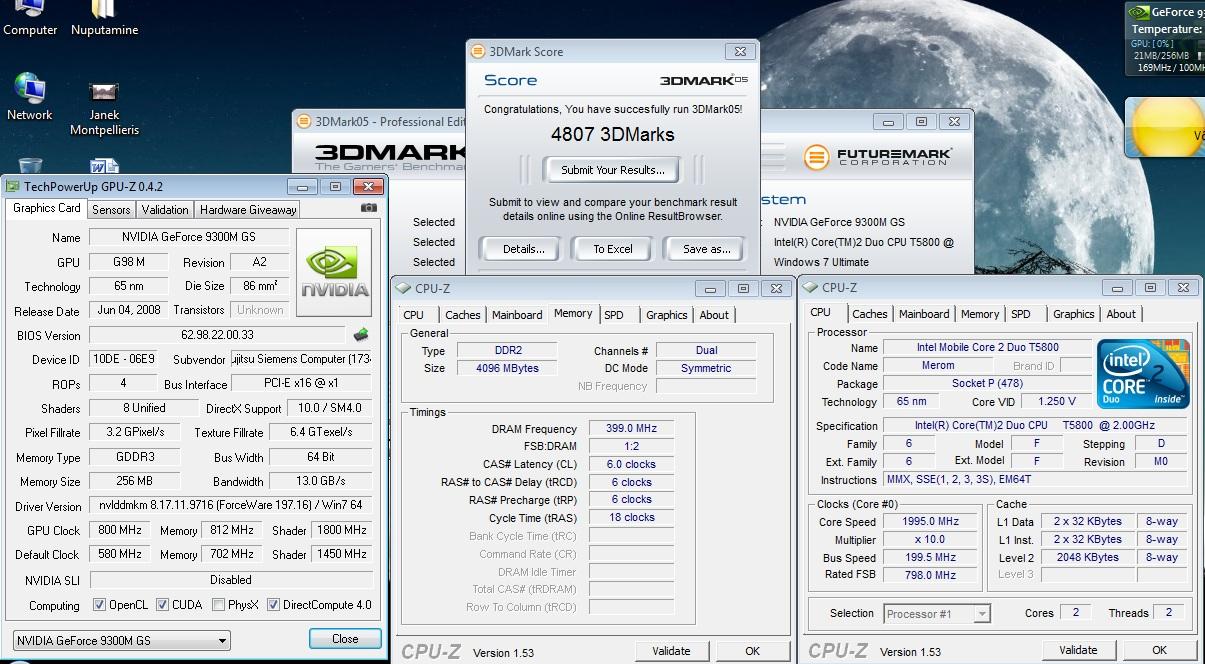Click the BIOS Version field in GPU-Z

point(217,335)
